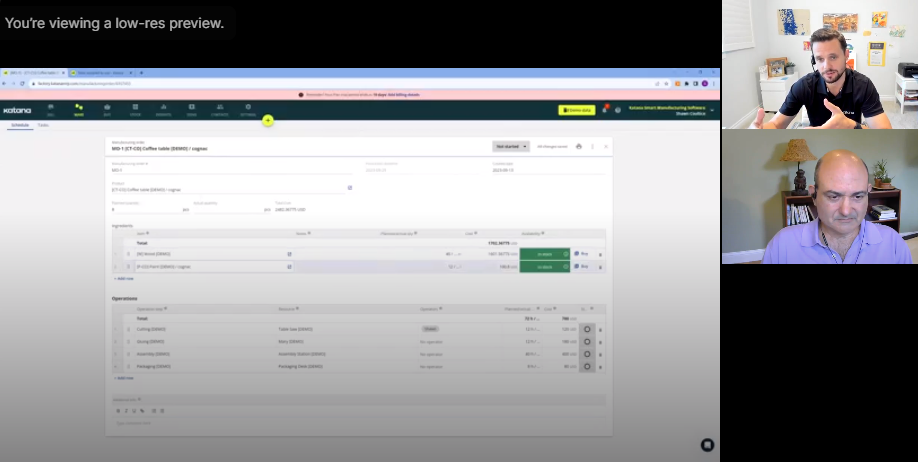Click the Created date 2023-09-13 field

coord(549,170)
